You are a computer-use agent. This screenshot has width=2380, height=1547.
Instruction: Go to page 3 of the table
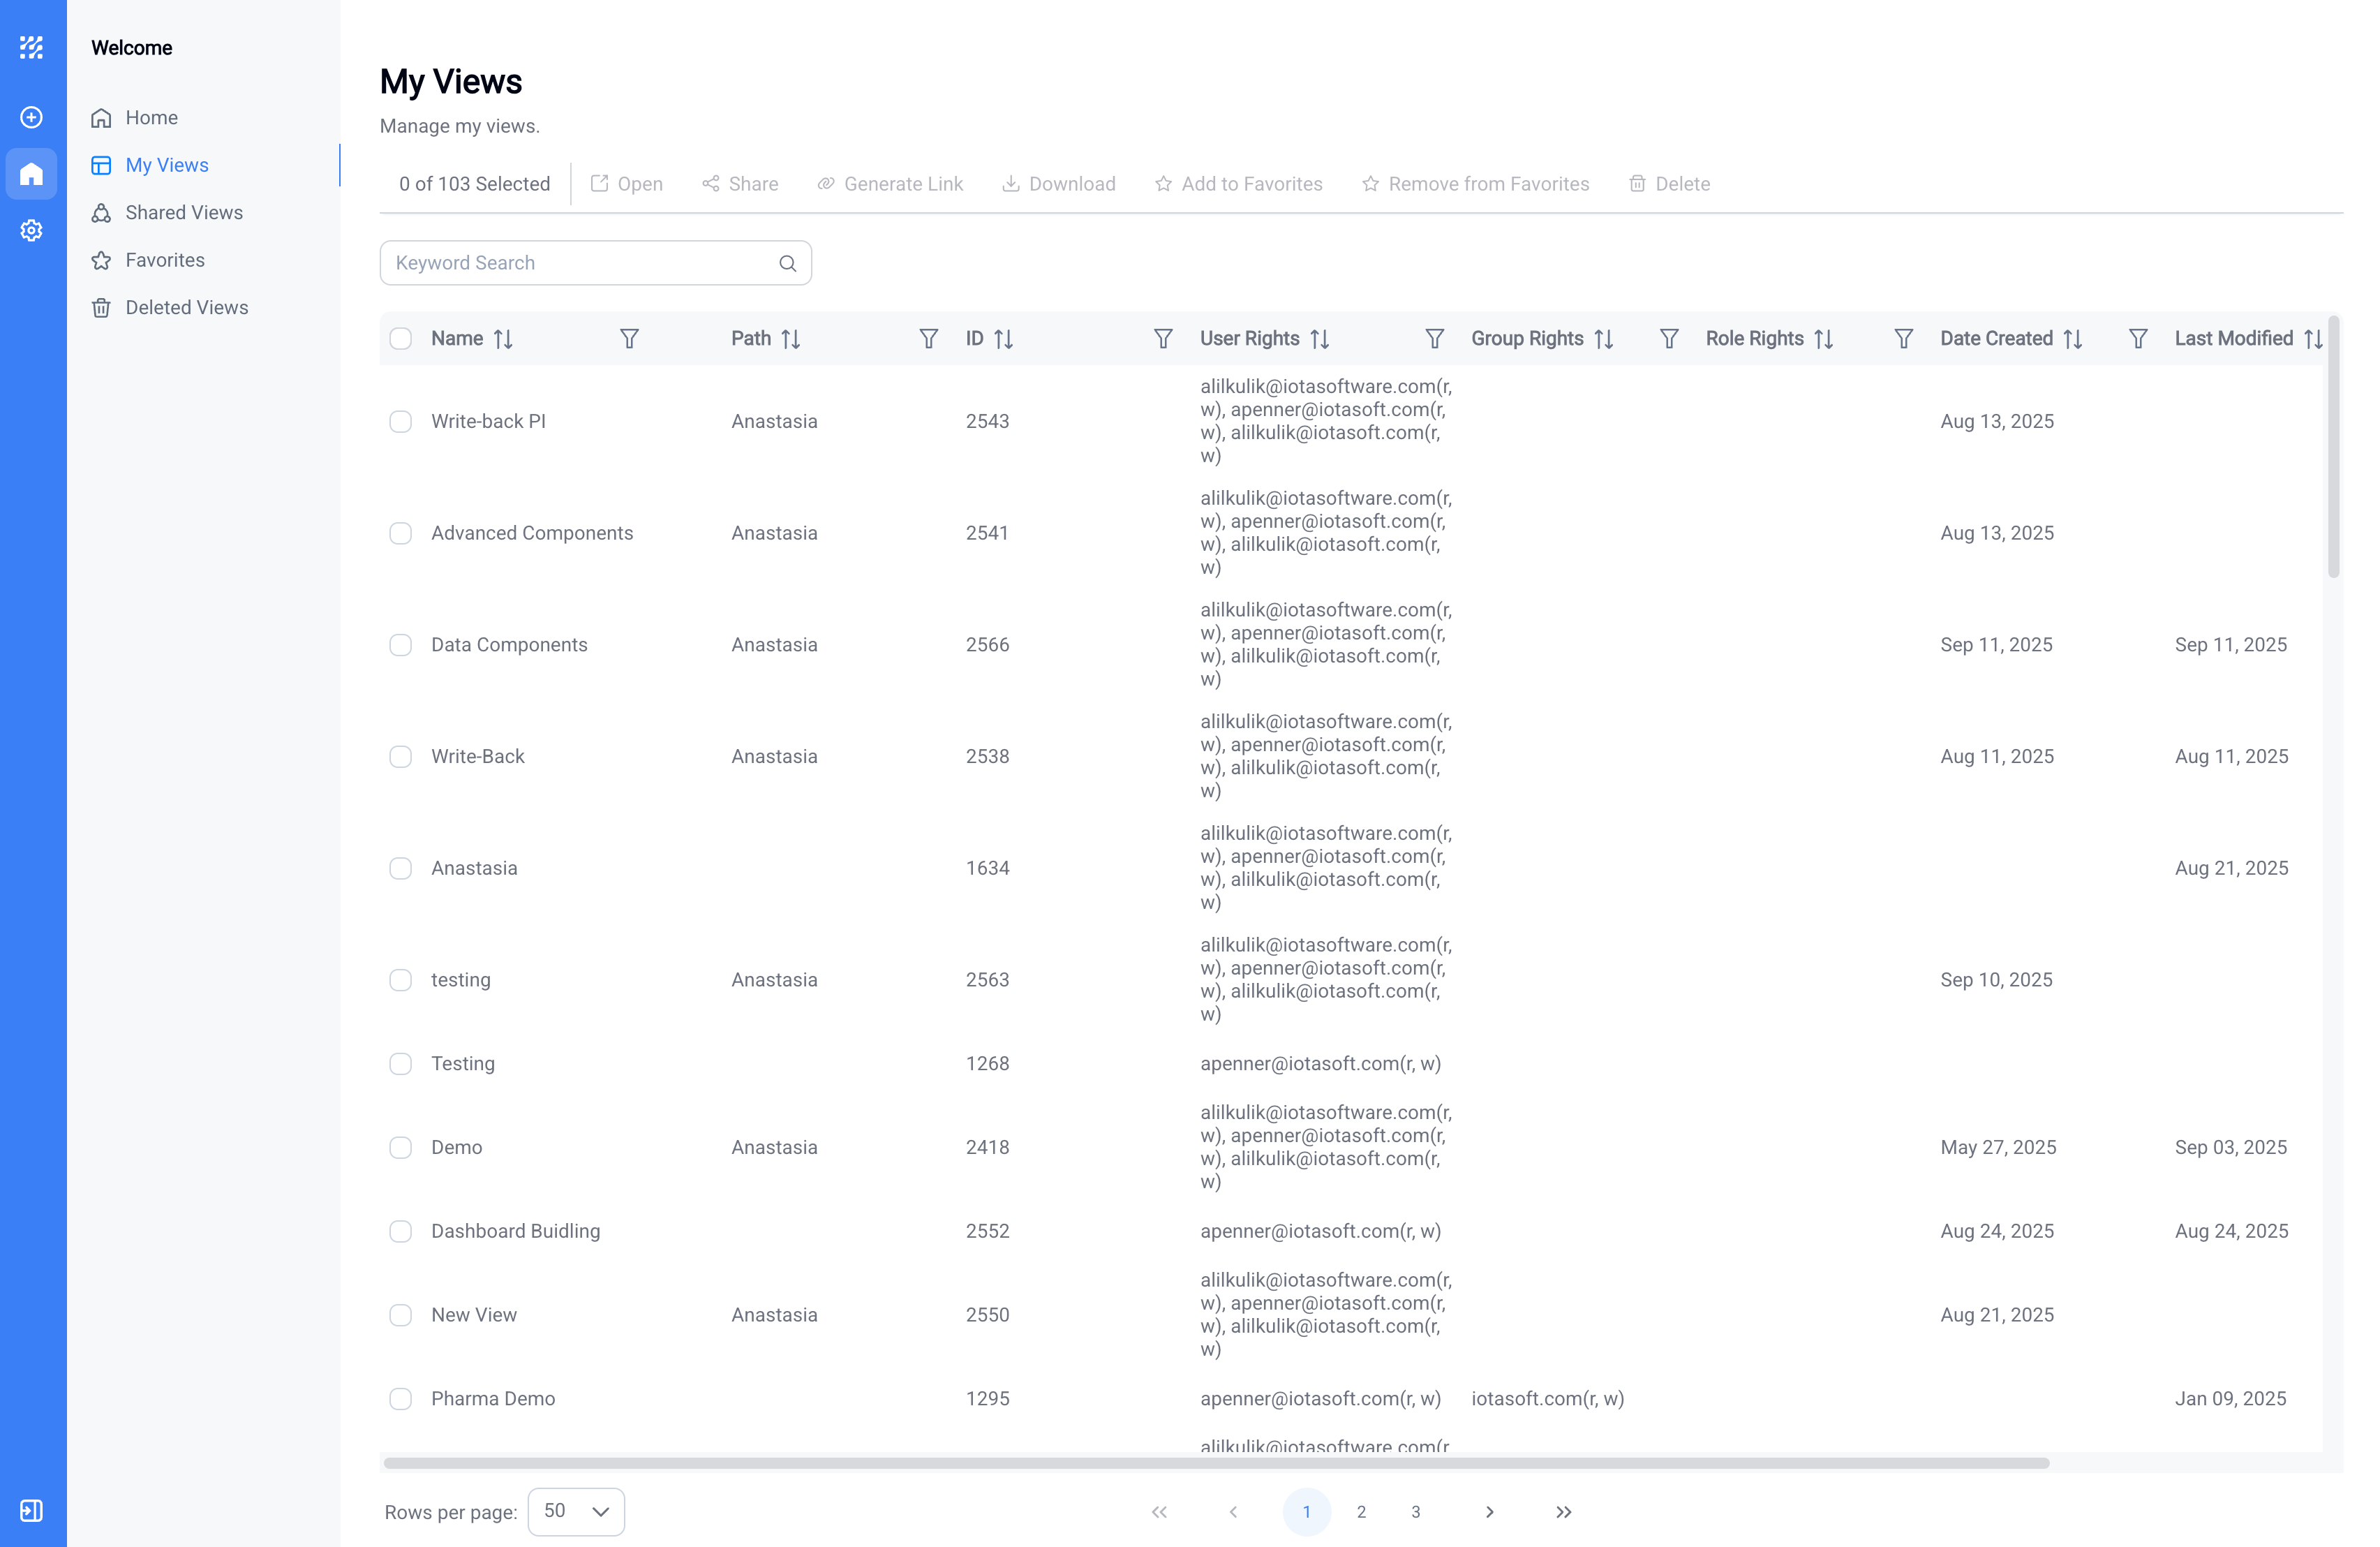(1415, 1512)
